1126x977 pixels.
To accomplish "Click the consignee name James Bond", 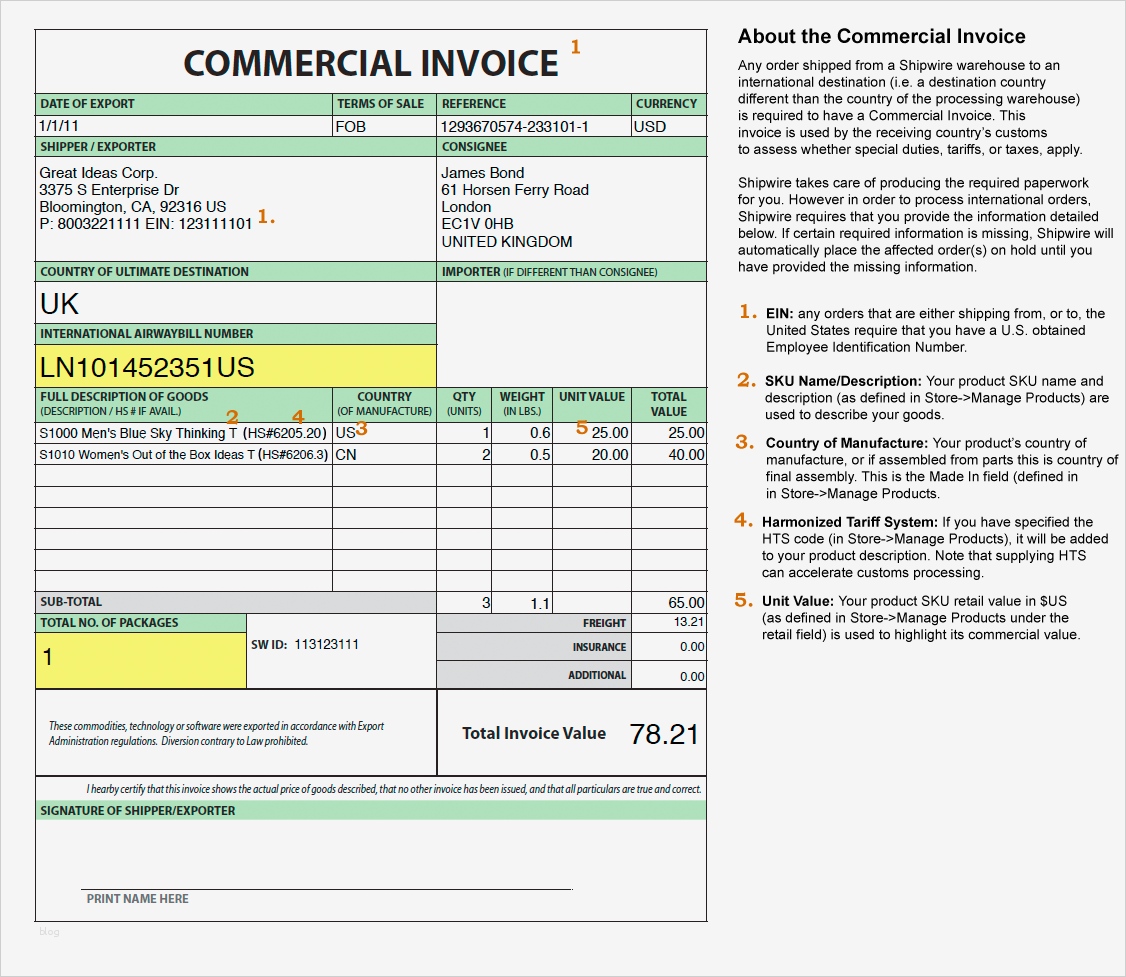I will (x=477, y=172).
